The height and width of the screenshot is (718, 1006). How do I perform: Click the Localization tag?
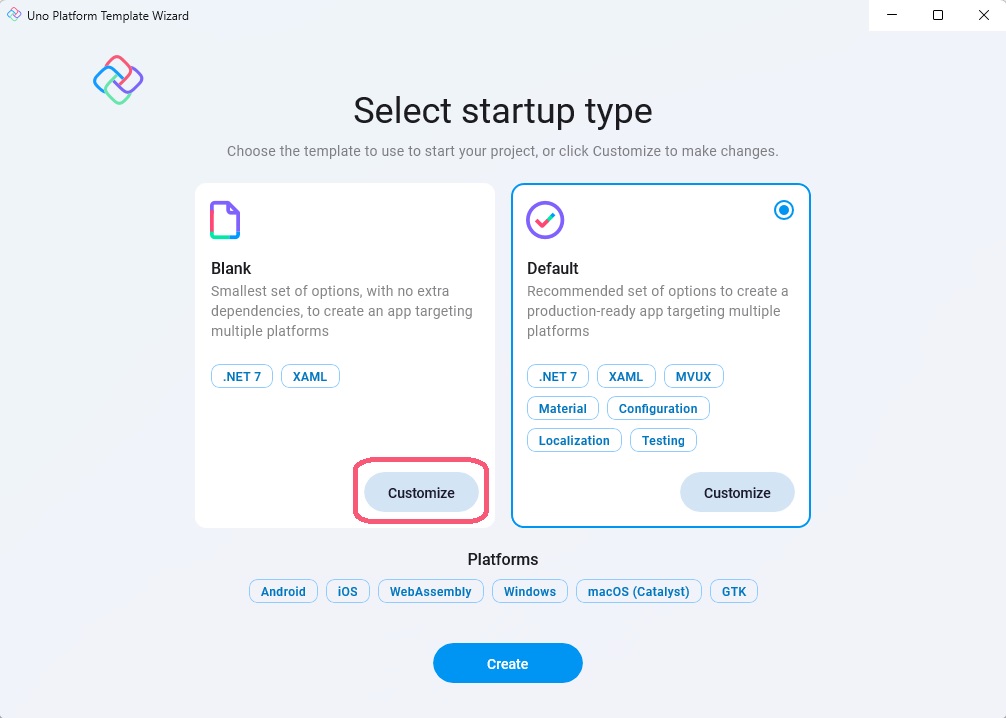573,440
